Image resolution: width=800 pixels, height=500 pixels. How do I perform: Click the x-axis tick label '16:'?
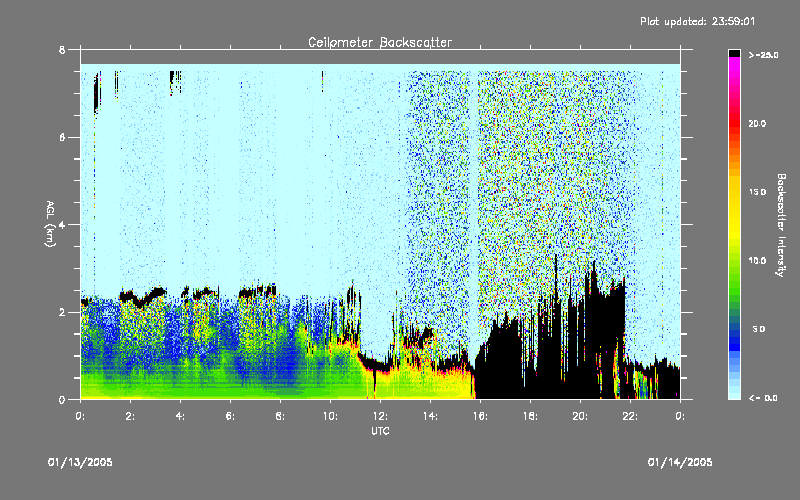(x=480, y=416)
